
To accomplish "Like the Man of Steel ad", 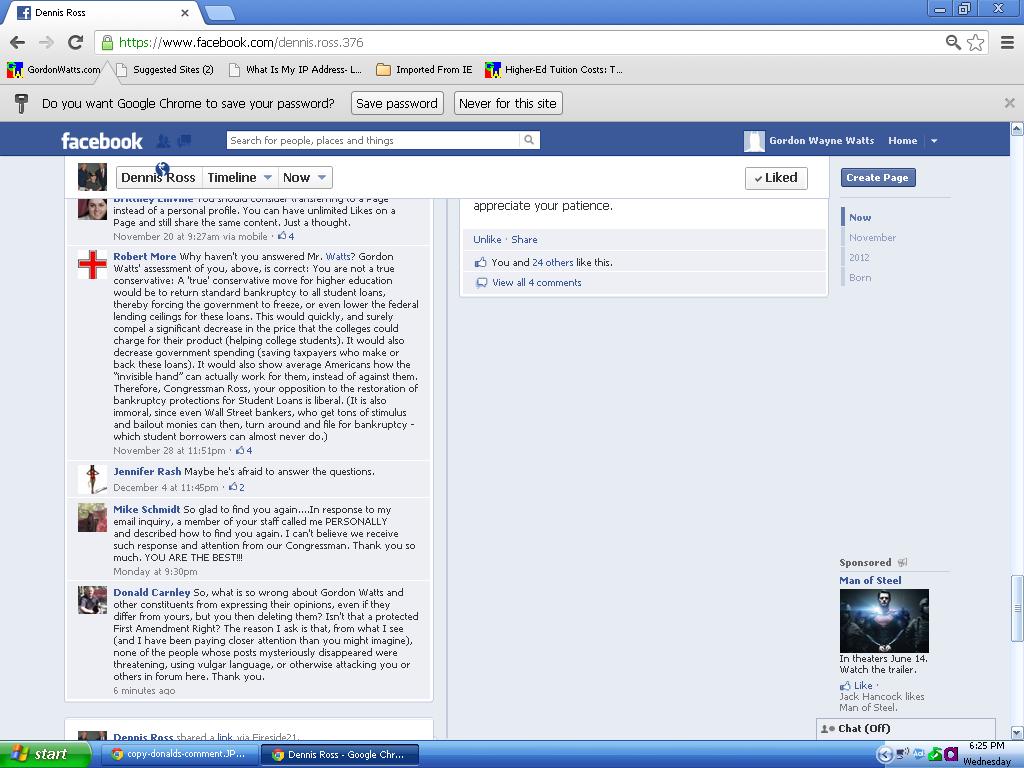I will pos(862,685).
